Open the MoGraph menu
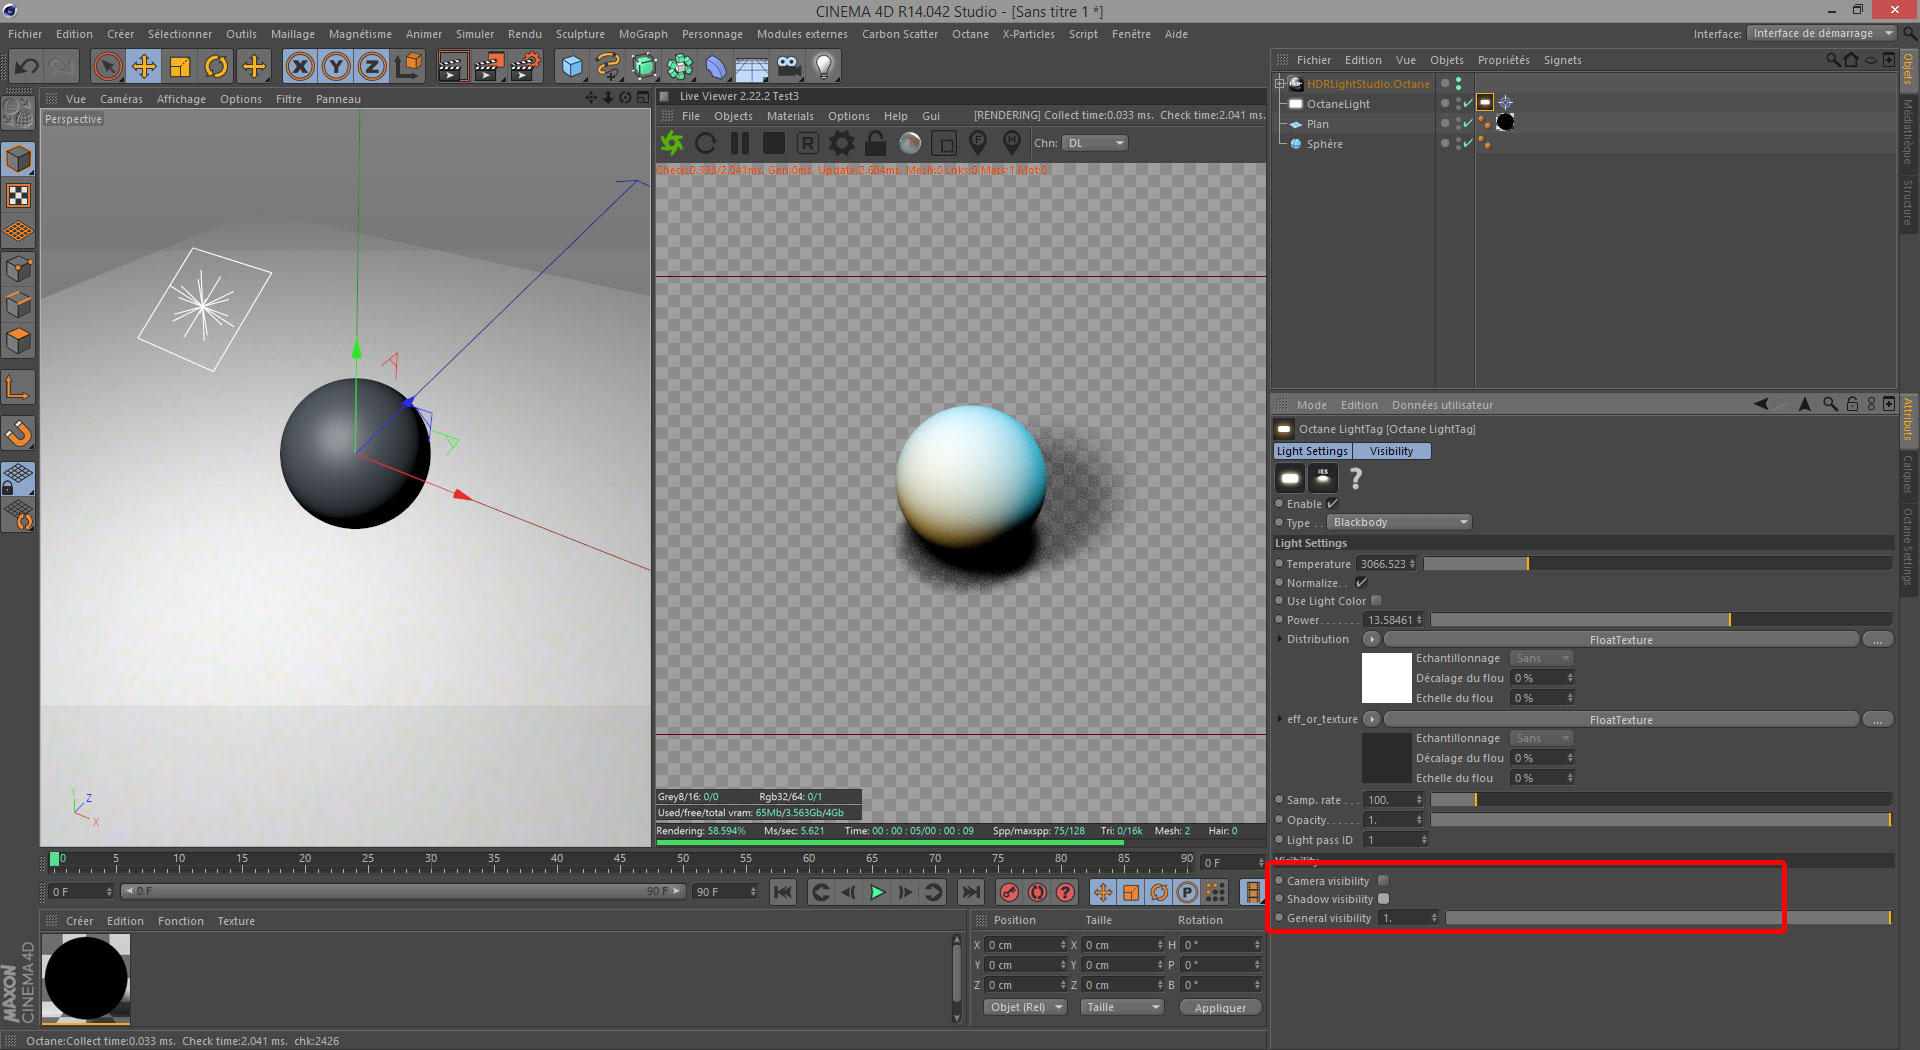 pos(643,34)
